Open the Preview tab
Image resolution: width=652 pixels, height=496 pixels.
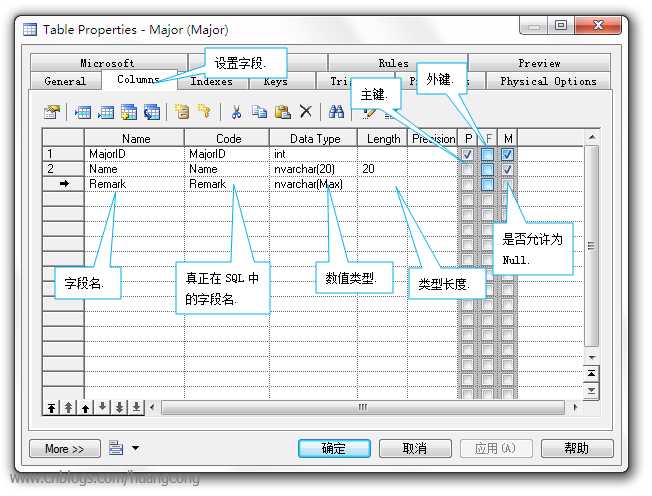(539, 63)
